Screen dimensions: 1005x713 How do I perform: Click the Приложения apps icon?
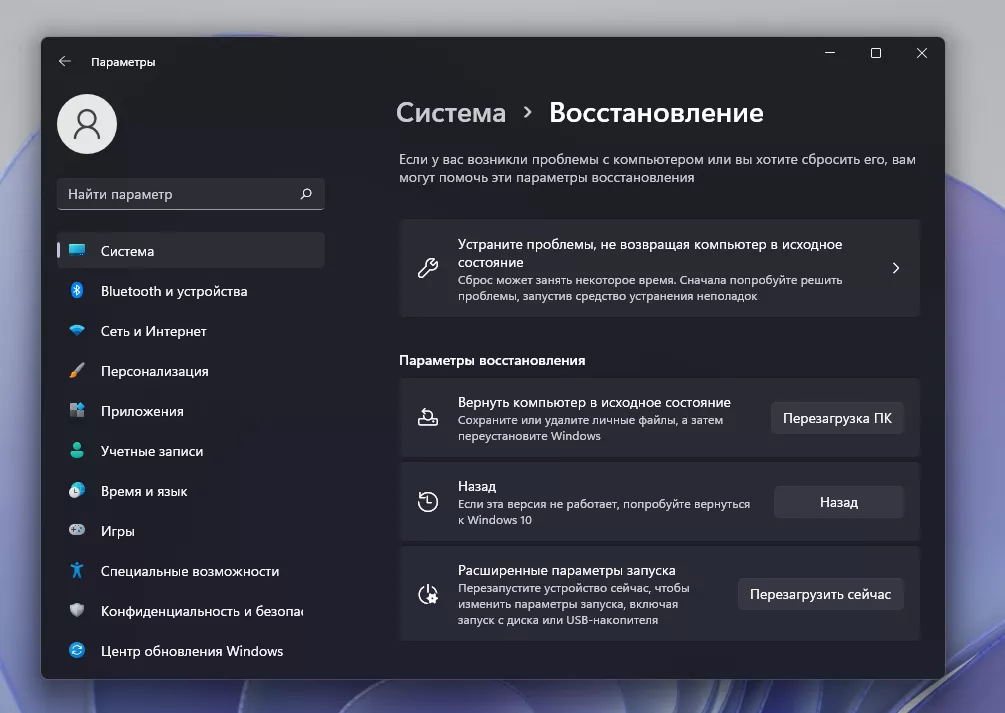77,410
